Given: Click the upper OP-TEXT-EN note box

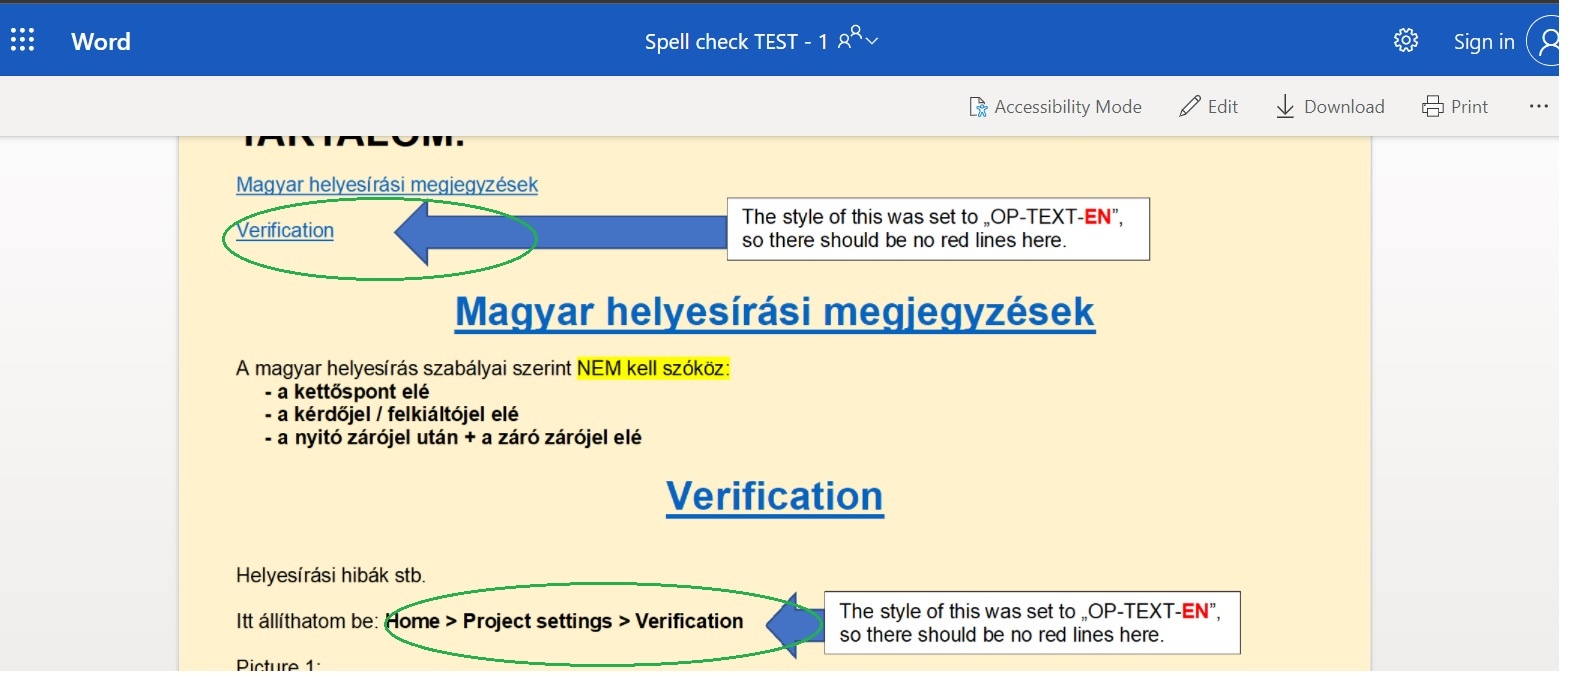Looking at the screenshot, I should coord(938,229).
